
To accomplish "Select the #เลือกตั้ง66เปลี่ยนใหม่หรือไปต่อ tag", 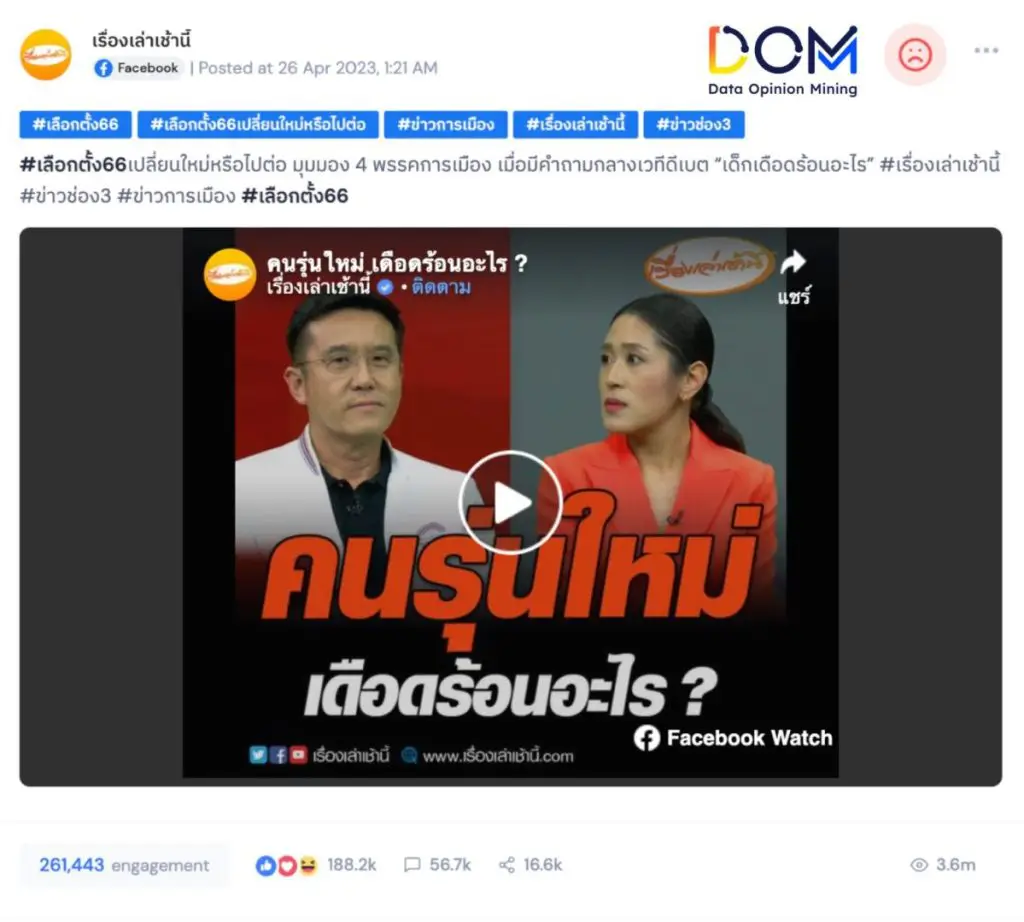I will coord(258,125).
